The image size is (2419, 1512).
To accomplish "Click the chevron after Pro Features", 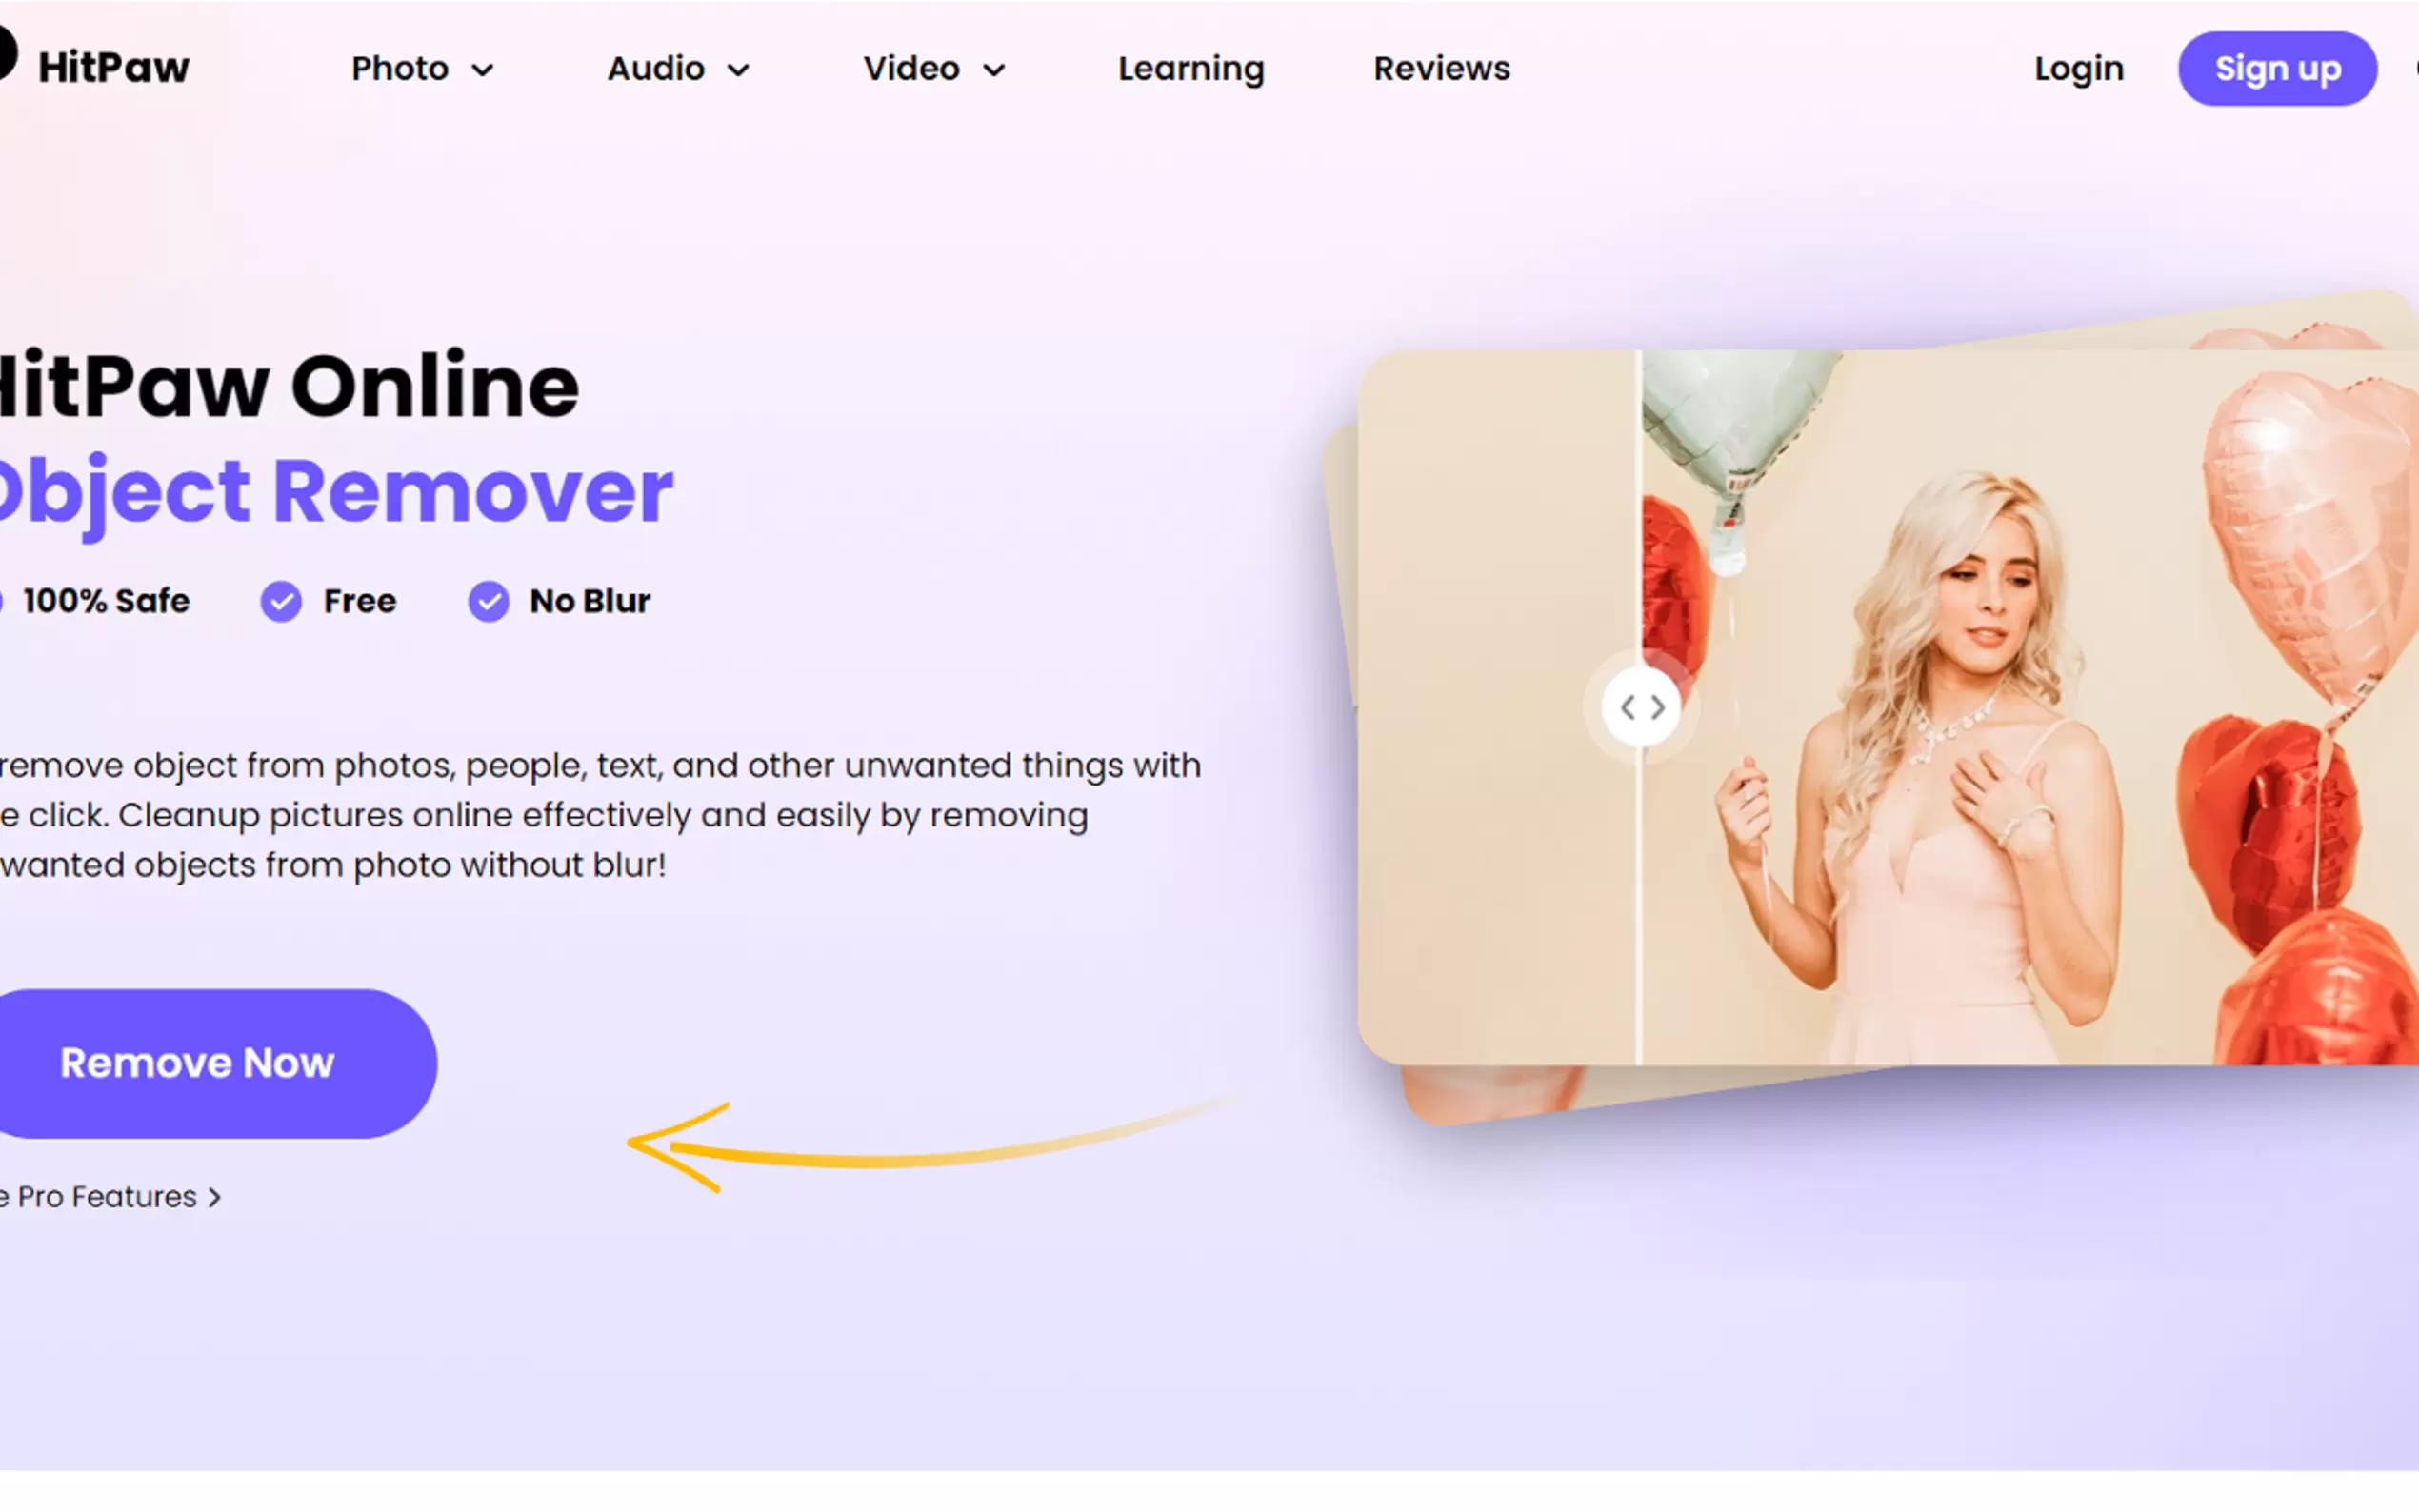I will (x=214, y=1197).
